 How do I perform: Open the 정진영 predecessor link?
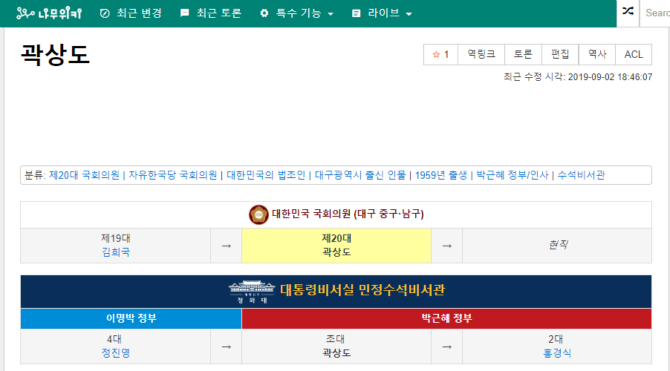115,353
